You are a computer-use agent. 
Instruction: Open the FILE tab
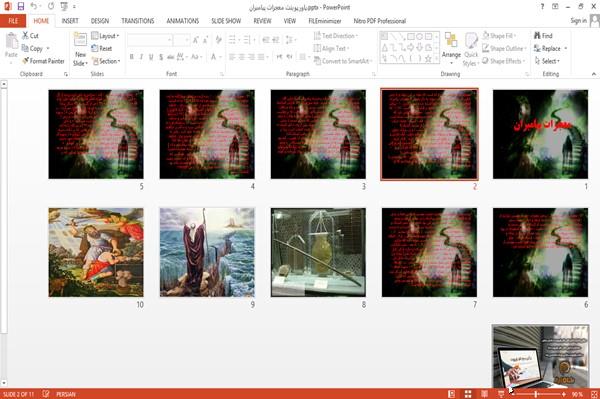[x=13, y=21]
